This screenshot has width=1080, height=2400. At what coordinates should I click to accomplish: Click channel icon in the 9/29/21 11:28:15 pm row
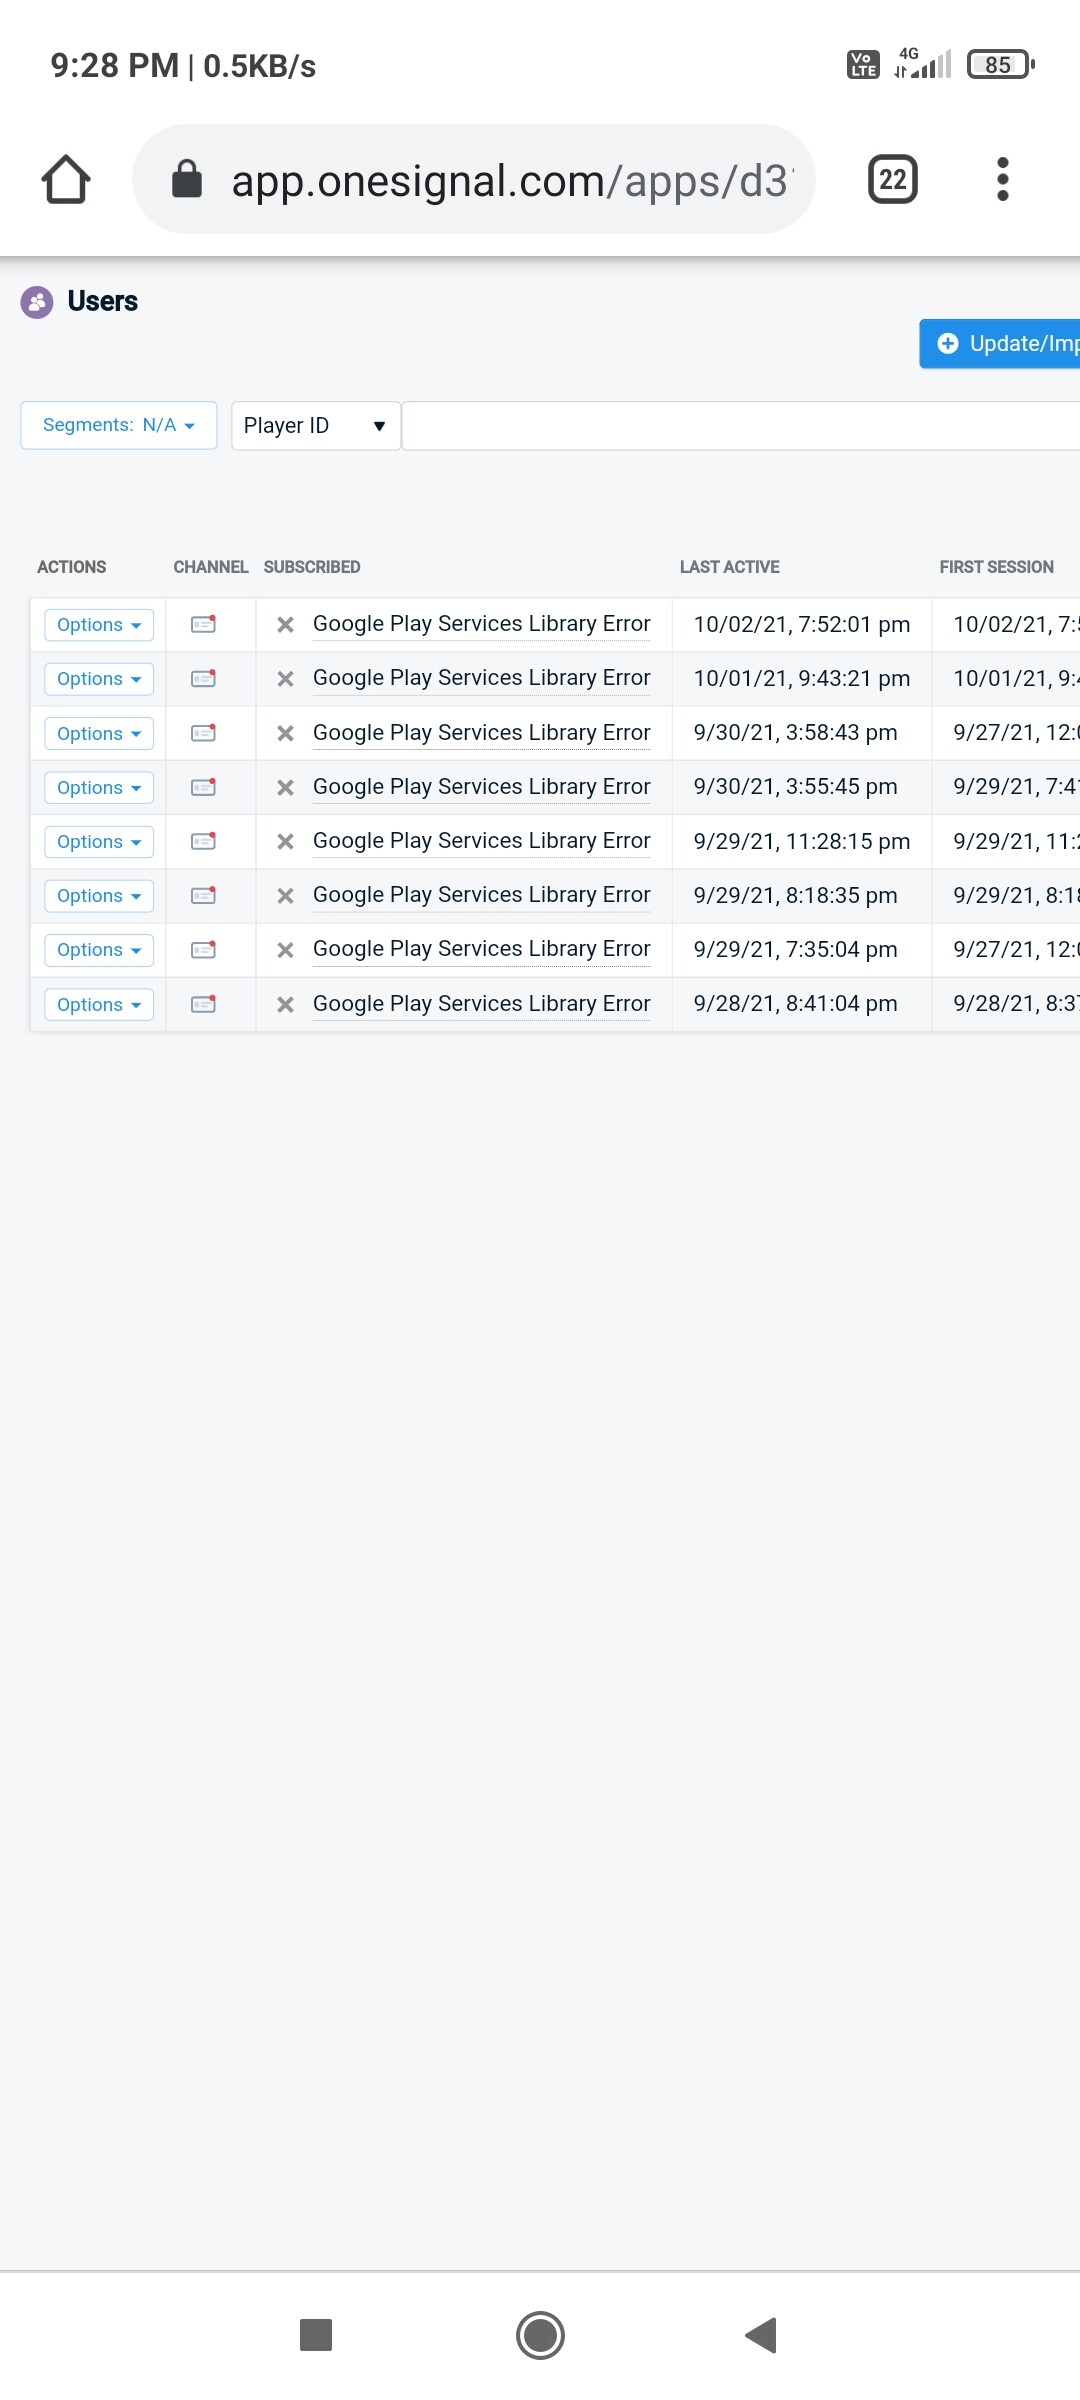click(204, 841)
